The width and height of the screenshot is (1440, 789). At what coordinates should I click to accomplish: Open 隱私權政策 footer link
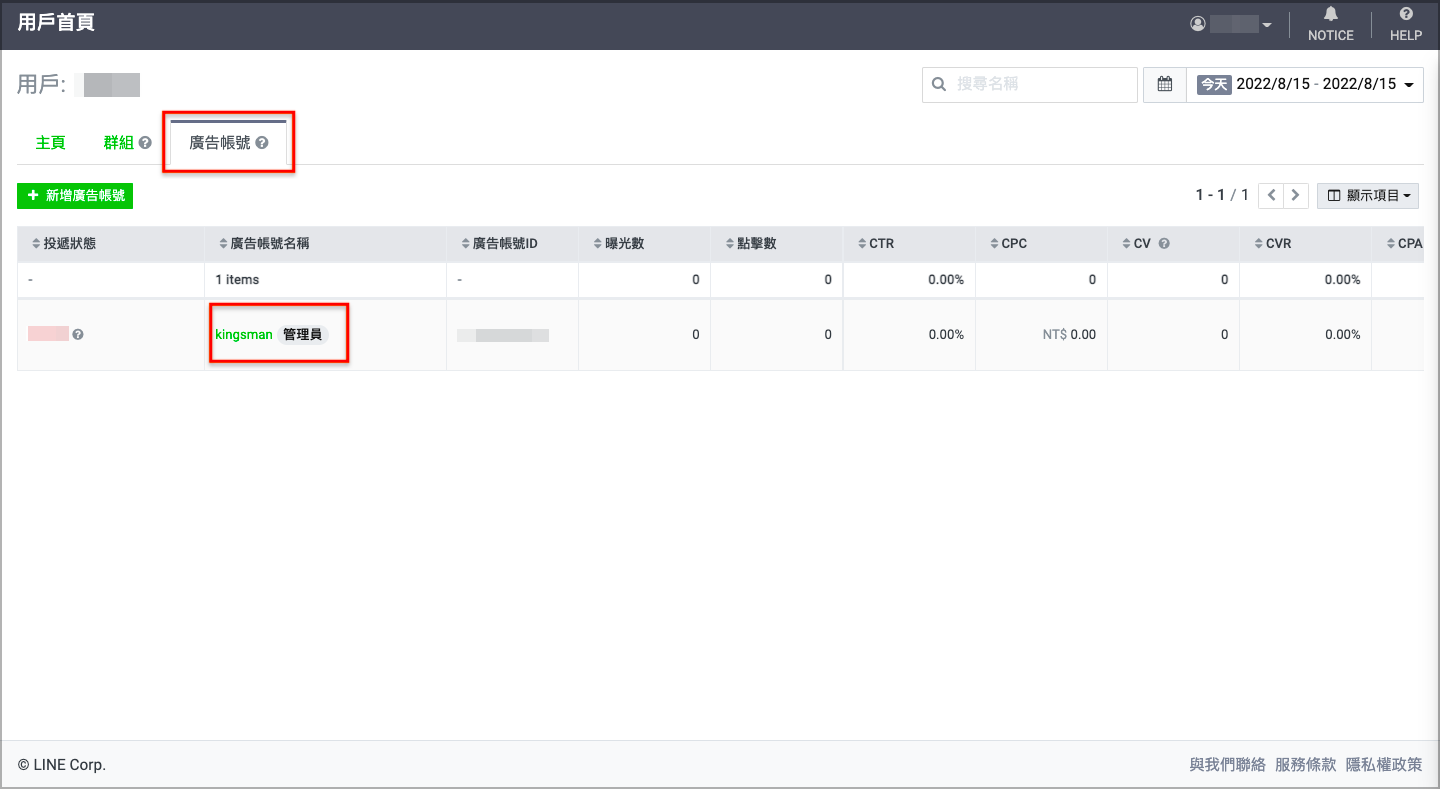coord(1384,765)
